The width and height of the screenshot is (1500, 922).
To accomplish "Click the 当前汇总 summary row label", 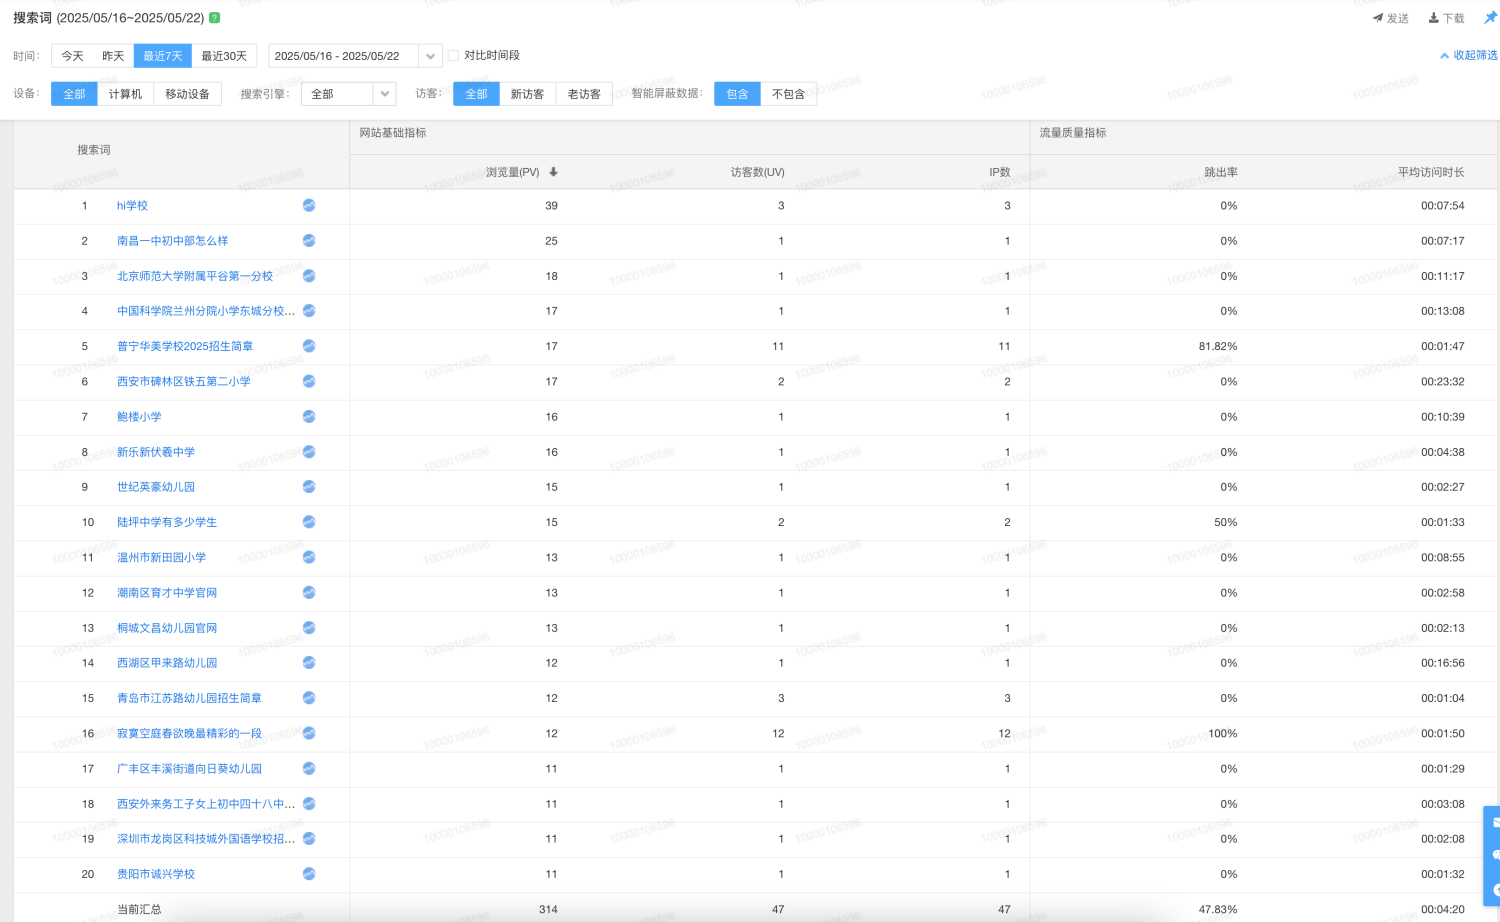I will 139,909.
